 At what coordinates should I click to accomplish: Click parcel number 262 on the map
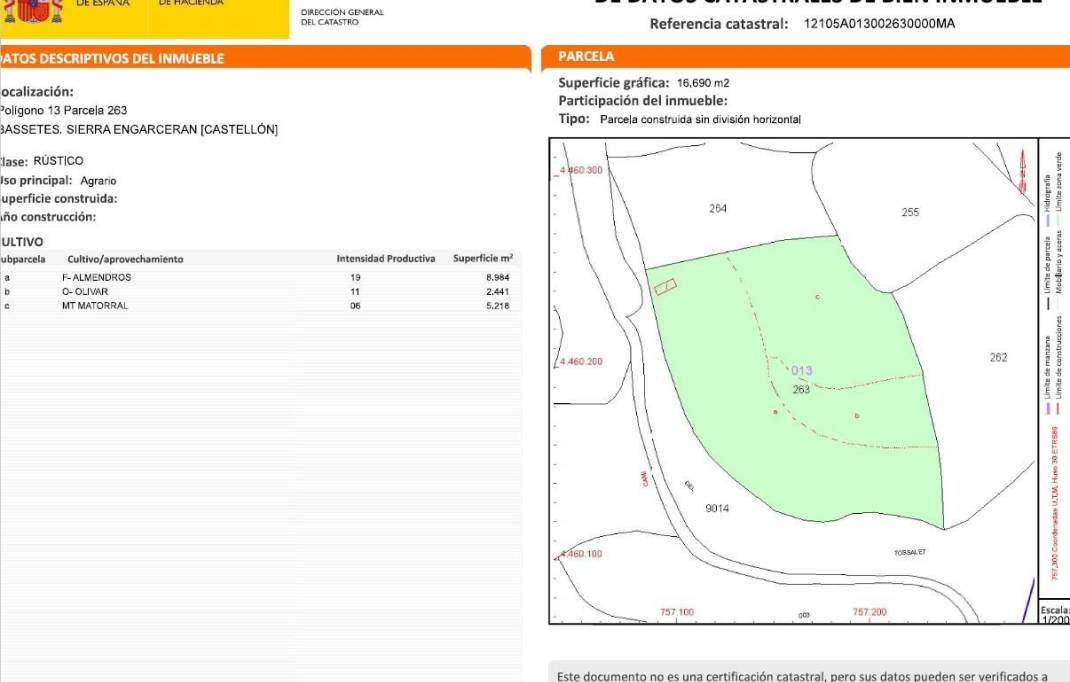[x=998, y=357]
